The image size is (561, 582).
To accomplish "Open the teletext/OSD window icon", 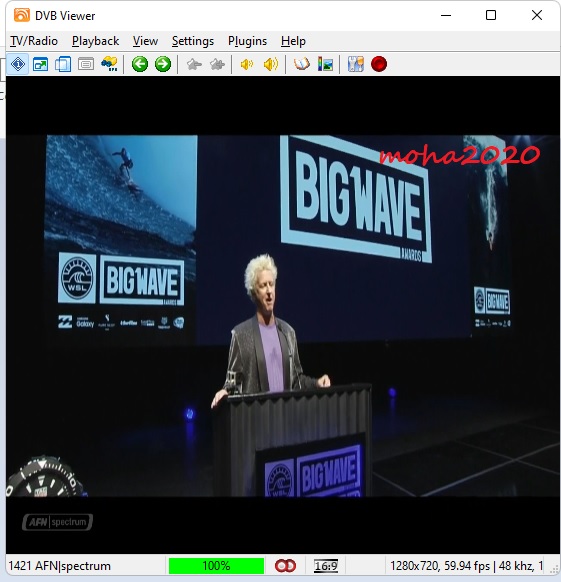I will (86, 64).
